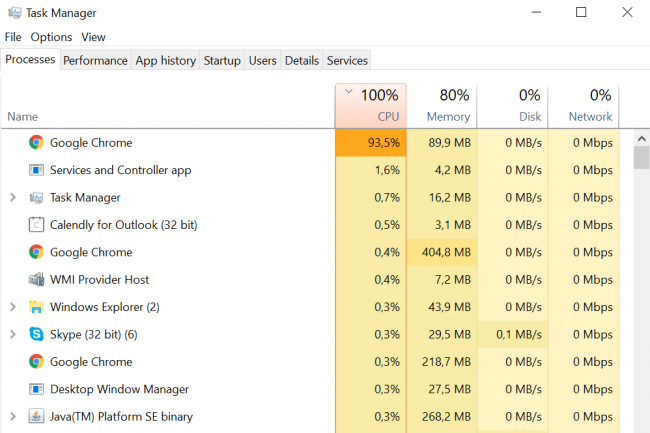Select the Calendly for Outlook (32 bit) row
Screen dimensions: 650x433
[310, 225]
